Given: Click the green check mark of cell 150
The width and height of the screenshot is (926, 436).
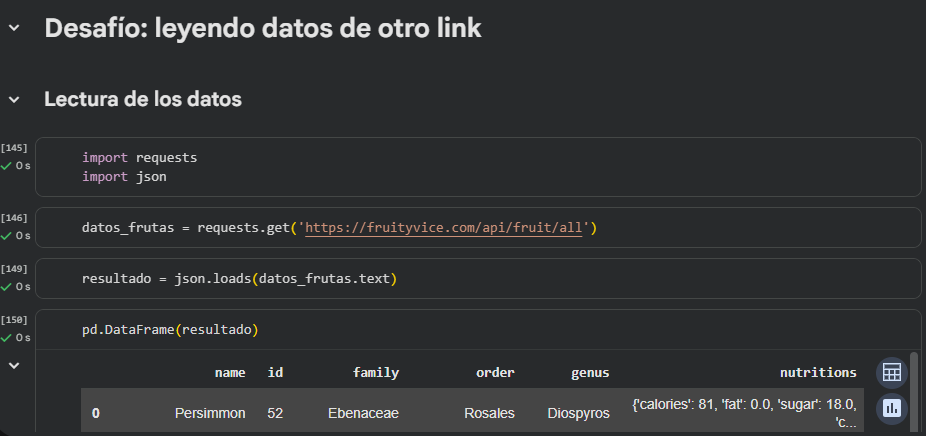Looking at the screenshot, I should pyautogui.click(x=6, y=338).
